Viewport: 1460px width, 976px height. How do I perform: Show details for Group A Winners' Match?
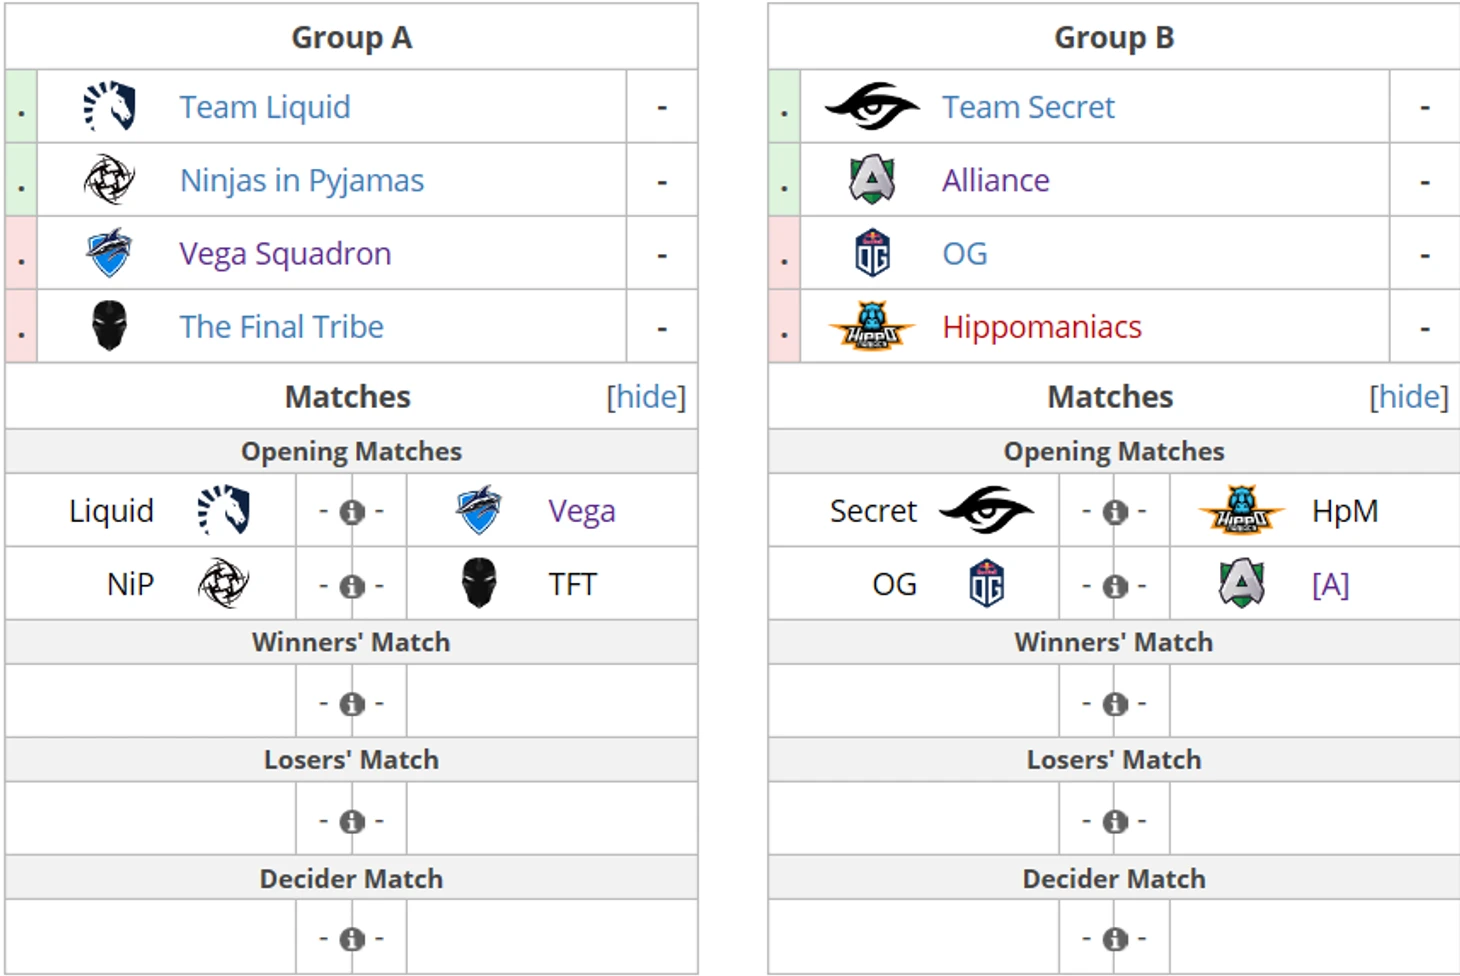pyautogui.click(x=352, y=704)
